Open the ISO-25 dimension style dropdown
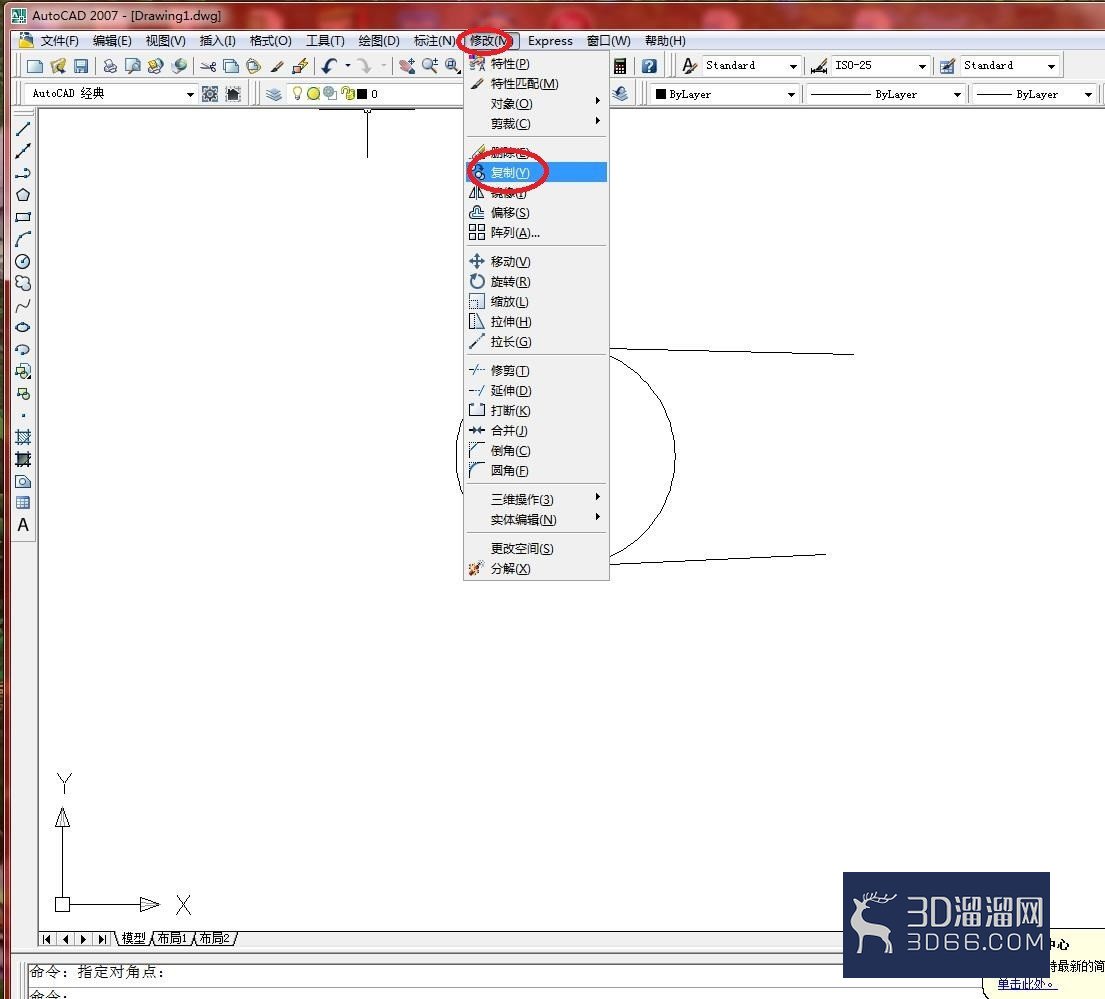The height and width of the screenshot is (999, 1105). [922, 66]
